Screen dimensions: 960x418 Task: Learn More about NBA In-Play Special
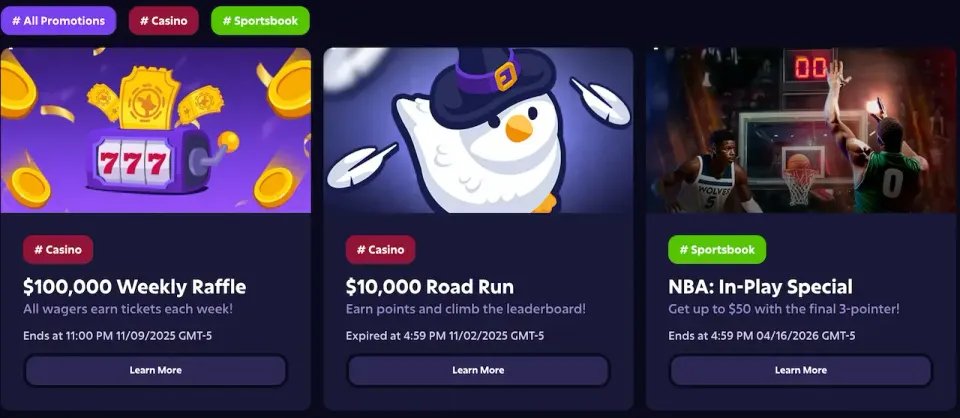pos(801,370)
